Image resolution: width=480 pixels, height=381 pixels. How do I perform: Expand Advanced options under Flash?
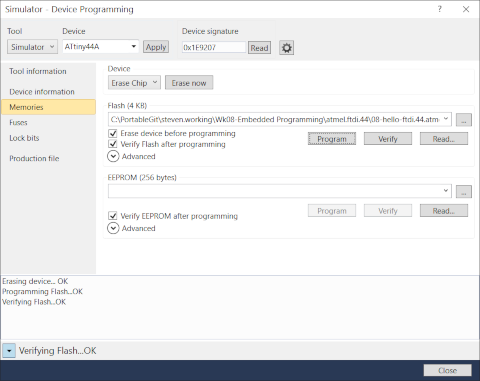pos(113,156)
